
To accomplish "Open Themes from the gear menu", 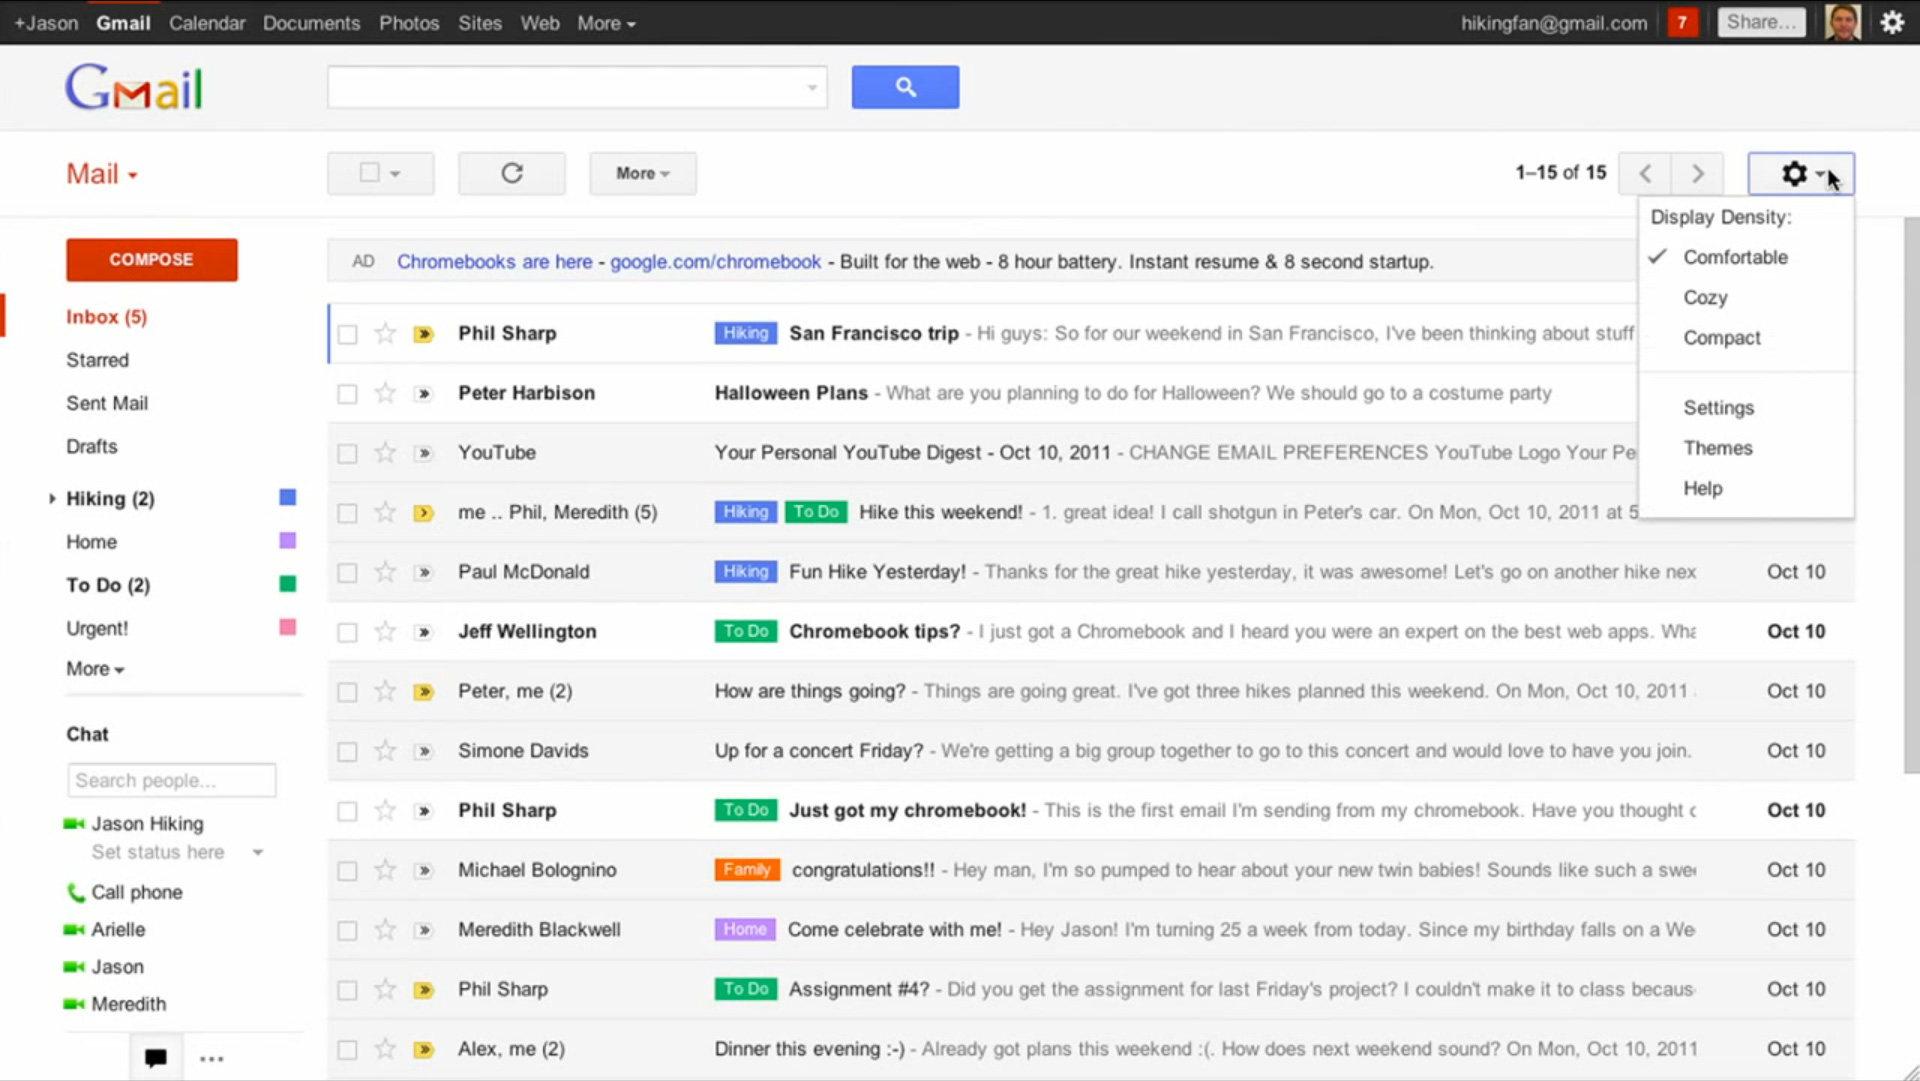I will (x=1717, y=448).
